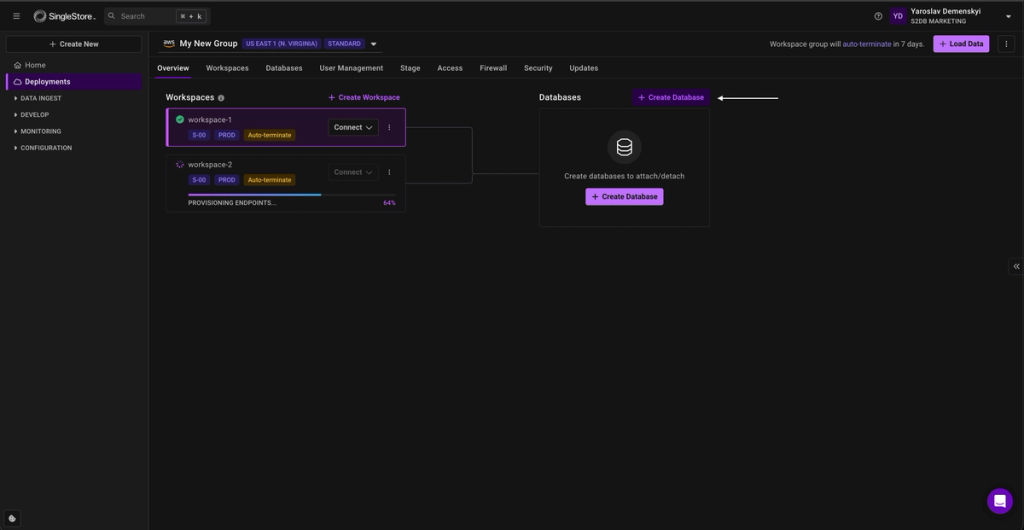Image resolution: width=1024 pixels, height=530 pixels.
Task: Open the workspace group three-dot menu
Action: tap(1006, 44)
